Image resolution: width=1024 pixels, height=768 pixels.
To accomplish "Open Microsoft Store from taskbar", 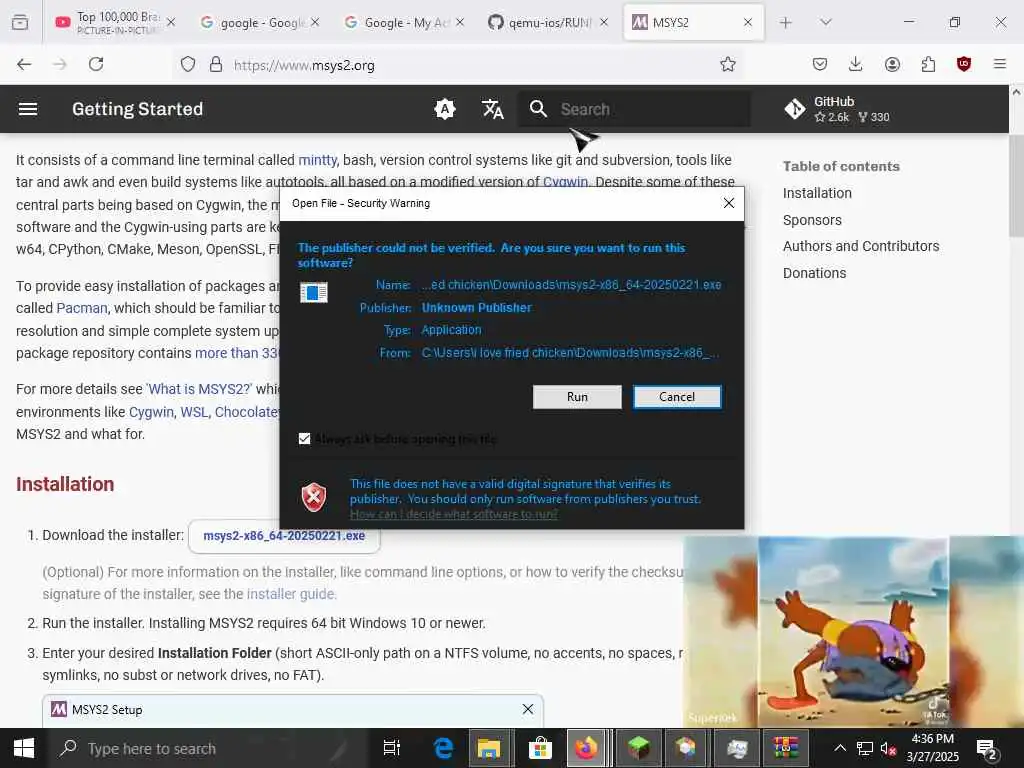I will click(540, 748).
